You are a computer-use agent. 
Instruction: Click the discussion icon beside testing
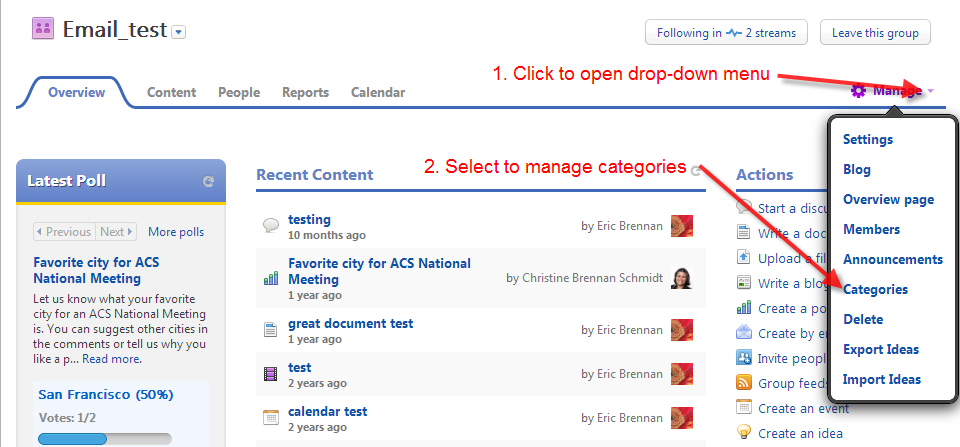pyautogui.click(x=270, y=225)
